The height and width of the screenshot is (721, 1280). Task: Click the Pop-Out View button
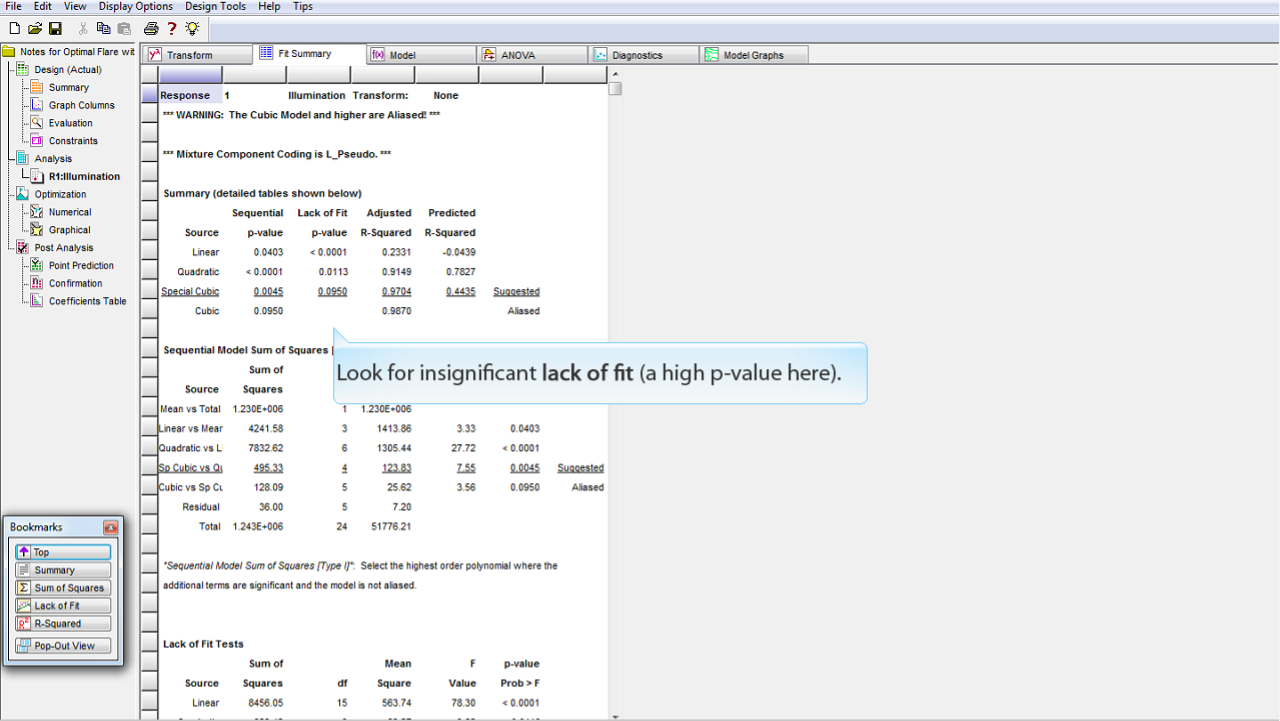point(63,646)
